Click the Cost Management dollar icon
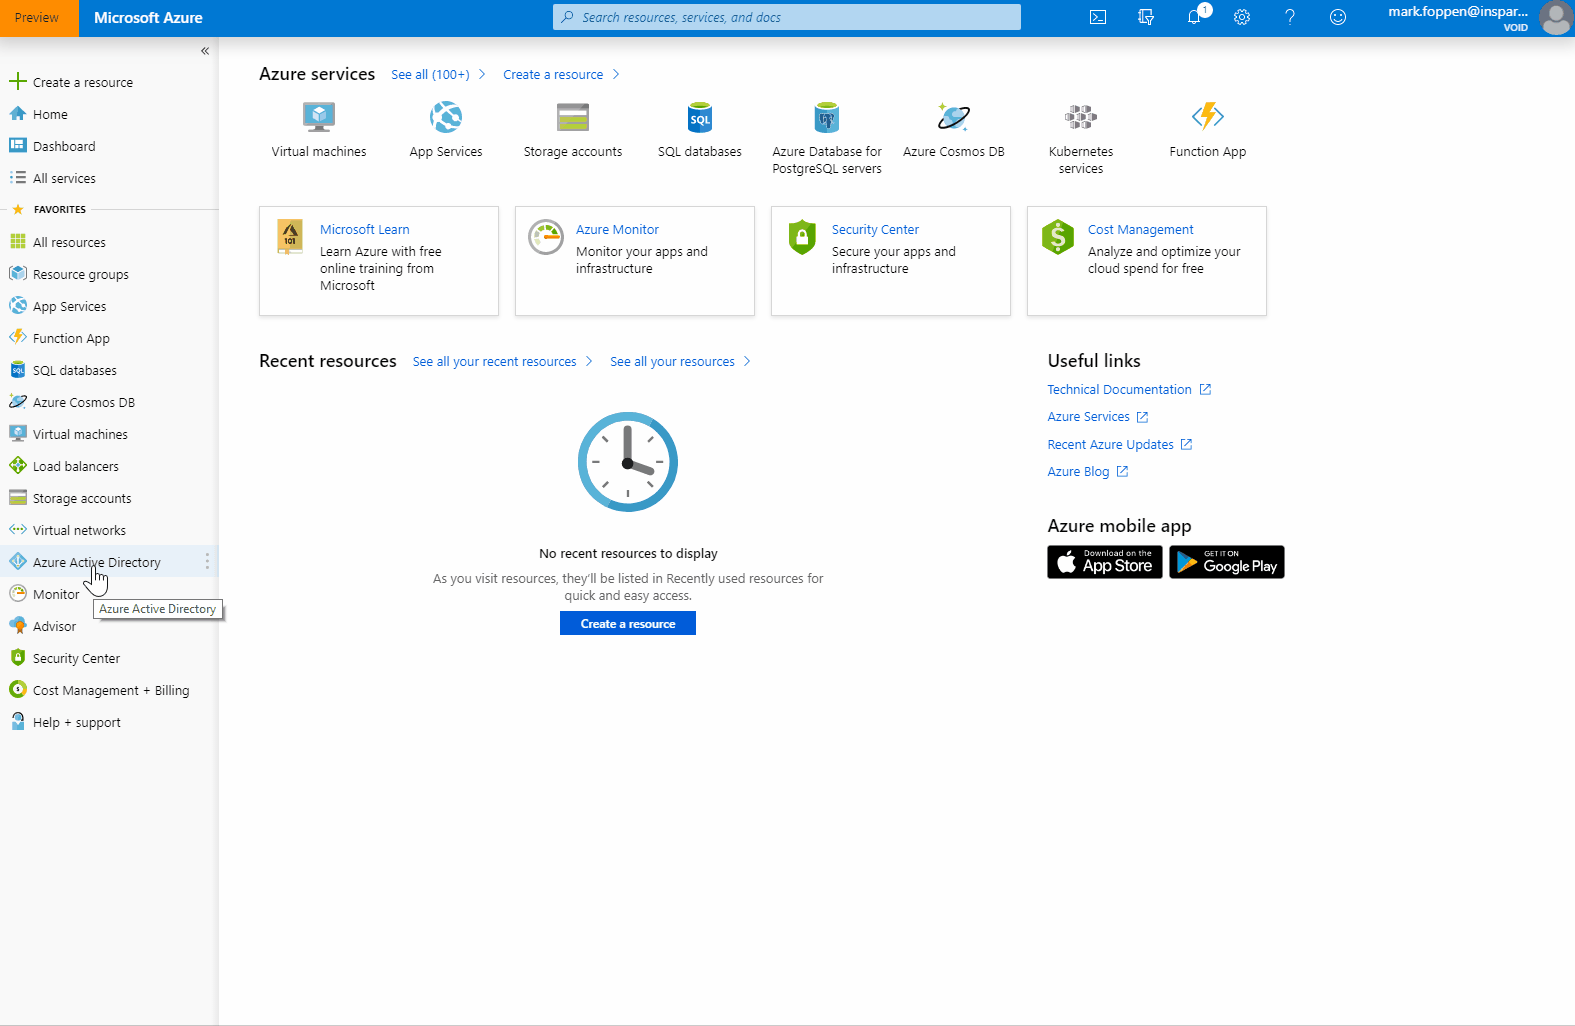The image size is (1575, 1026). pos(1058,237)
